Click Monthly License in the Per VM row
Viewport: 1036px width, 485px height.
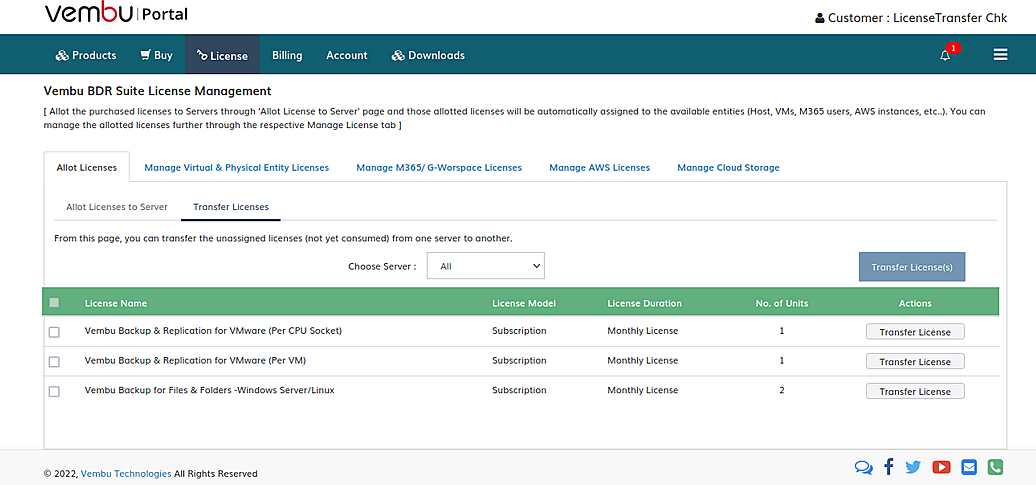tap(643, 361)
